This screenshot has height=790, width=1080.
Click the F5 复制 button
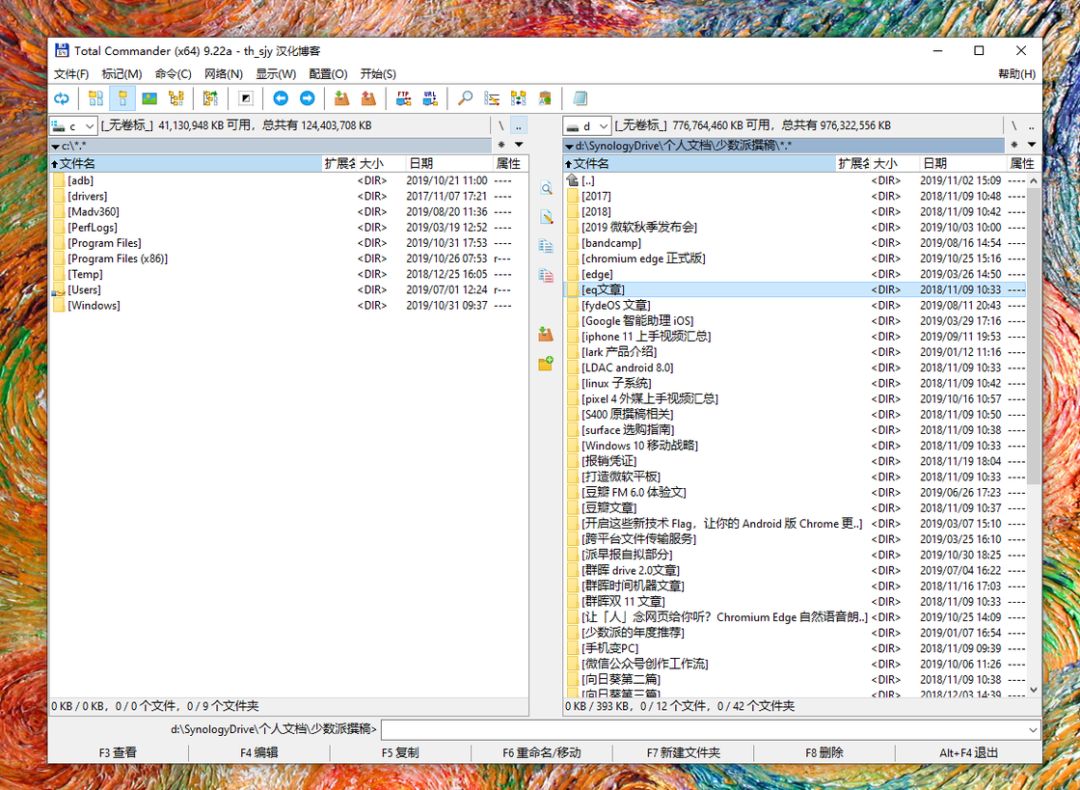point(400,753)
